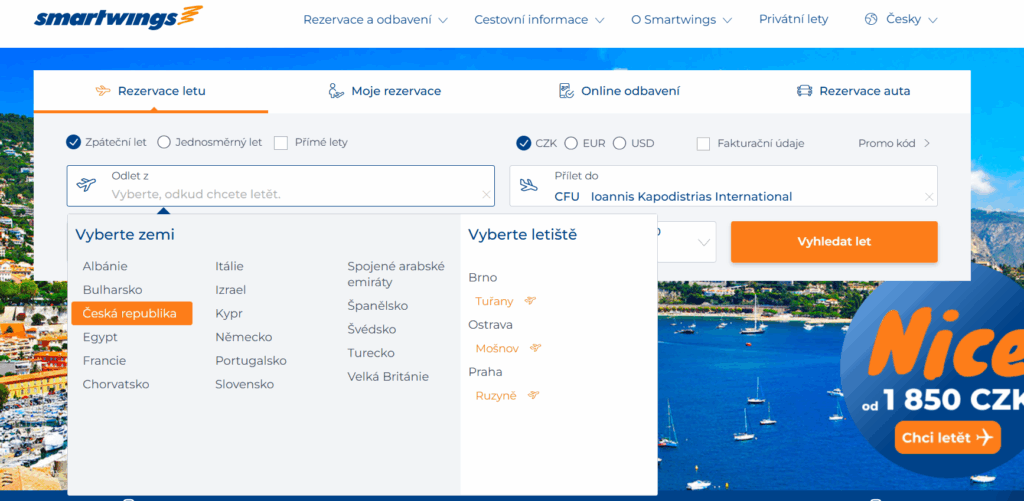Switch to Rezervace letu tab
This screenshot has width=1024, height=501.
[x=151, y=91]
